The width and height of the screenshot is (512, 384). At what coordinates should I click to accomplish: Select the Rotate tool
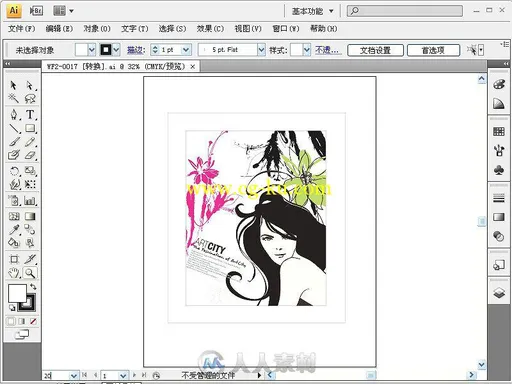click(14, 171)
